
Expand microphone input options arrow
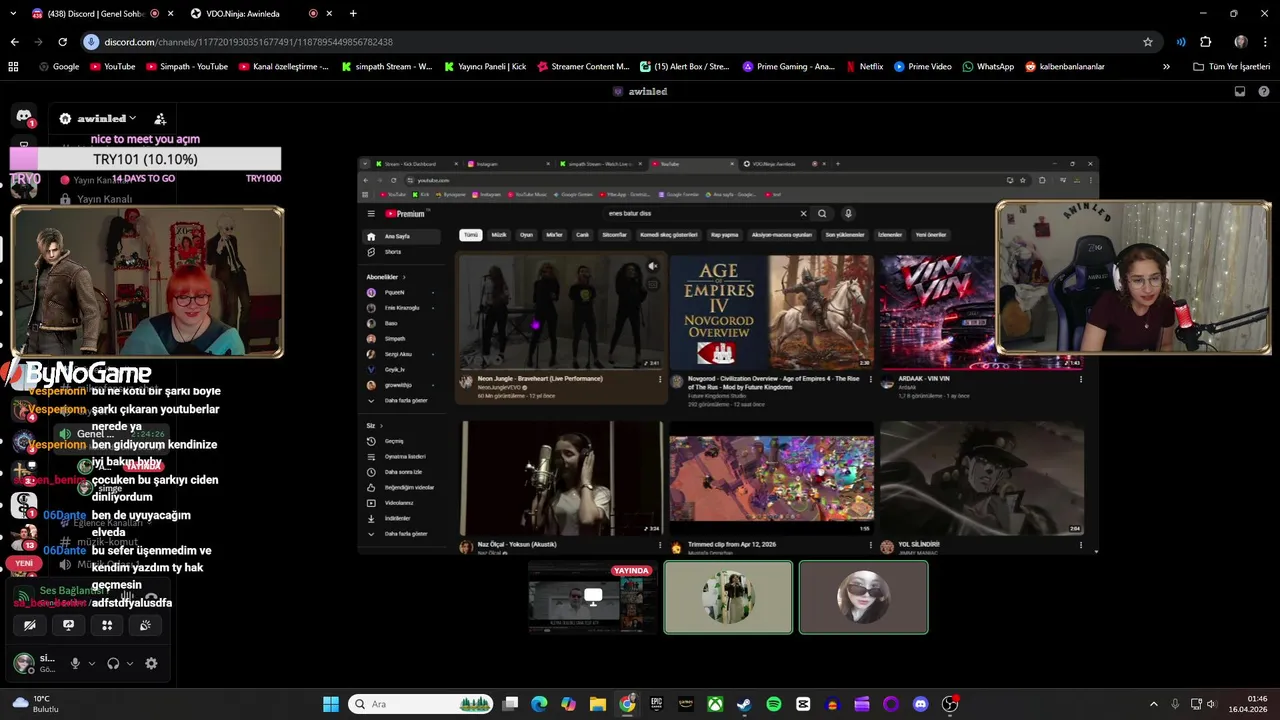coord(92,663)
